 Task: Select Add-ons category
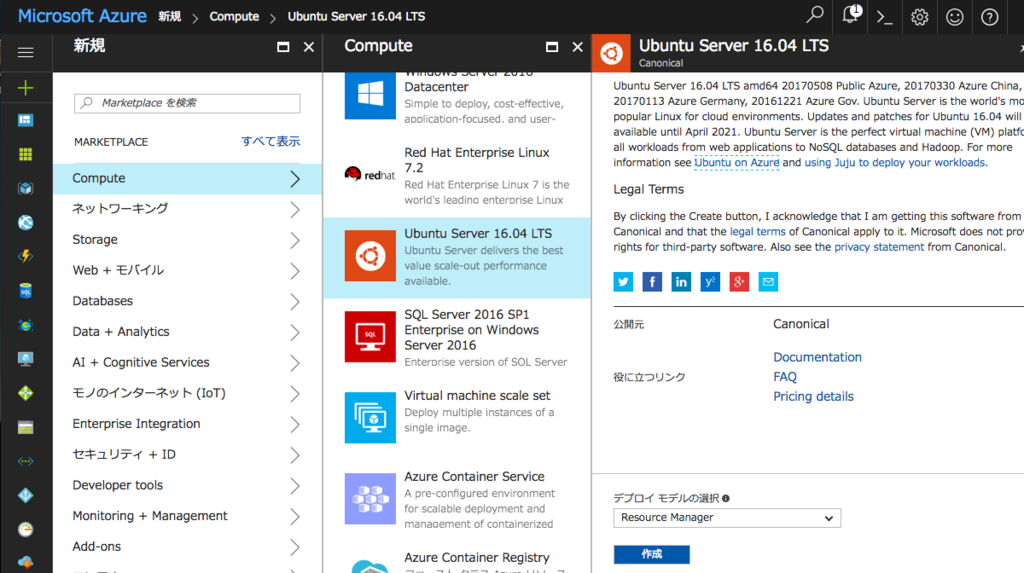187,547
